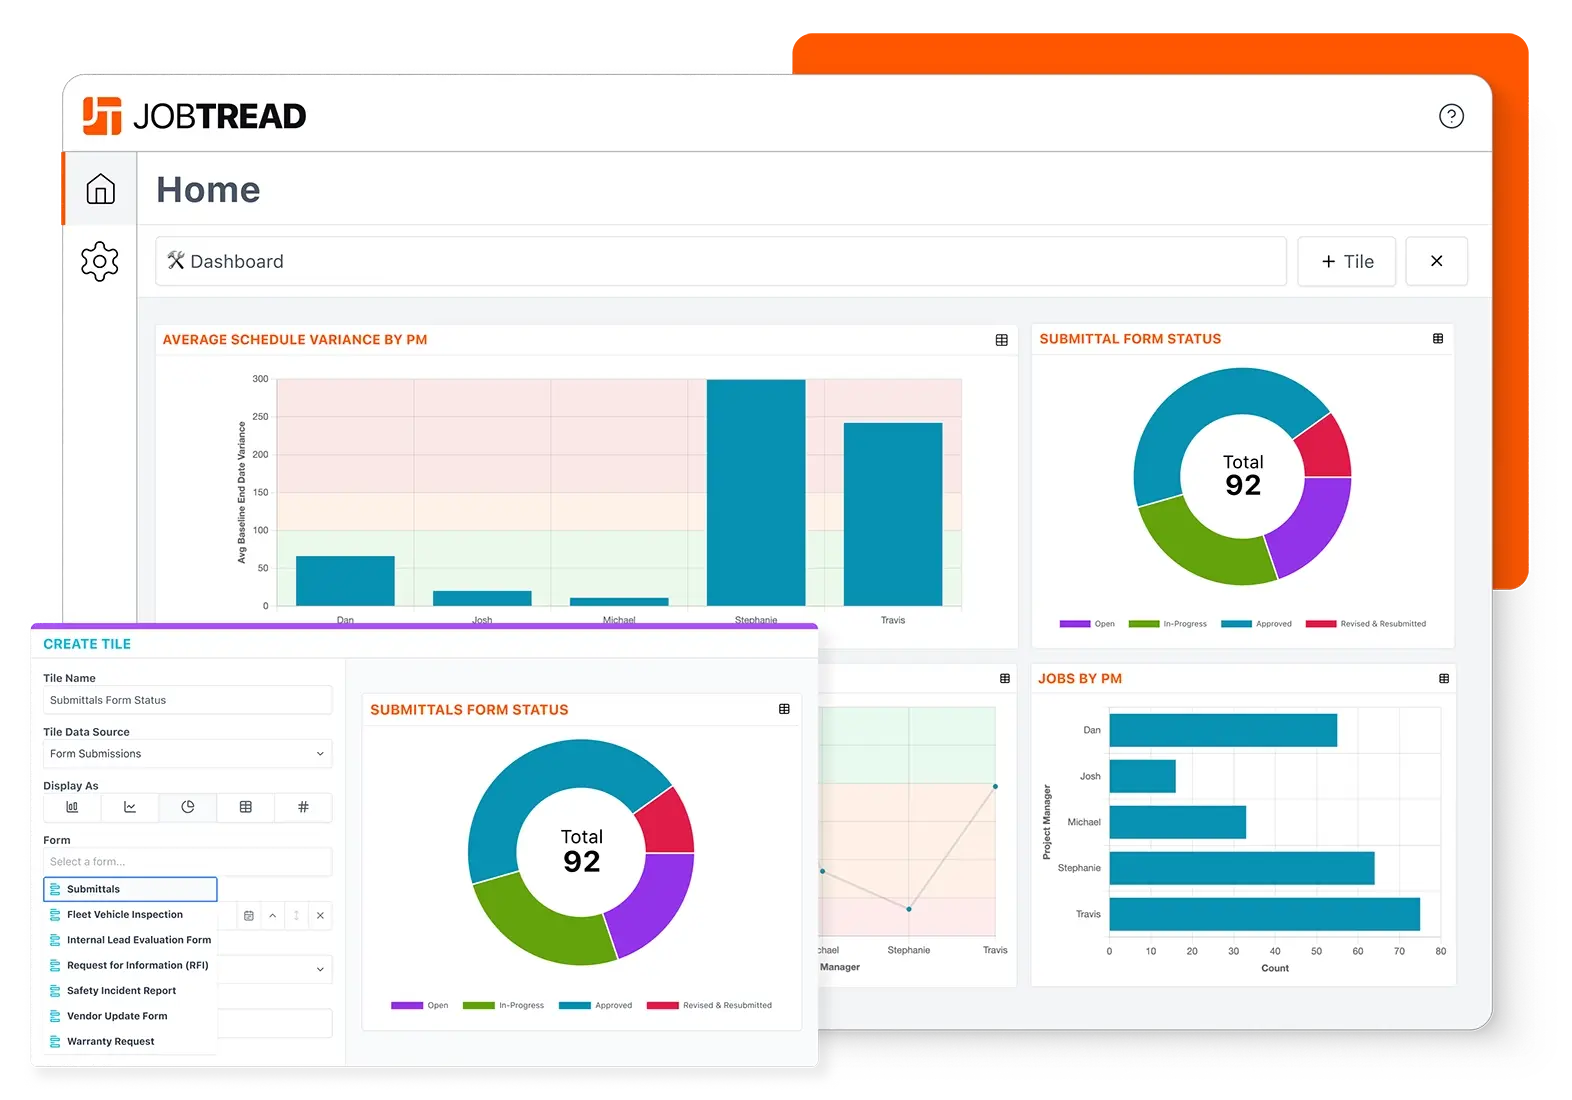Open table view on Average Schedule Variance tile
1572x1100 pixels.
pyautogui.click(x=1001, y=340)
